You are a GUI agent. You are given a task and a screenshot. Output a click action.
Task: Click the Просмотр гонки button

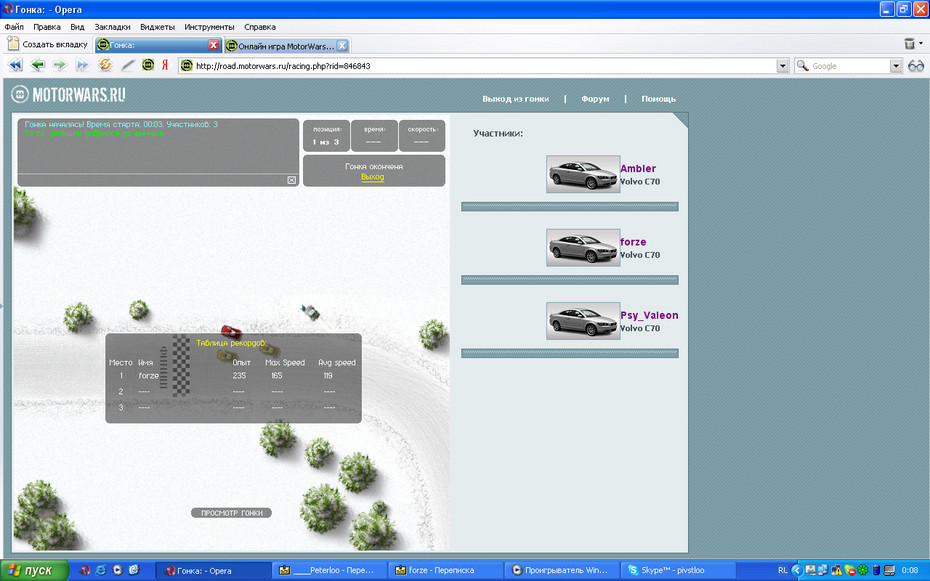coord(231,513)
